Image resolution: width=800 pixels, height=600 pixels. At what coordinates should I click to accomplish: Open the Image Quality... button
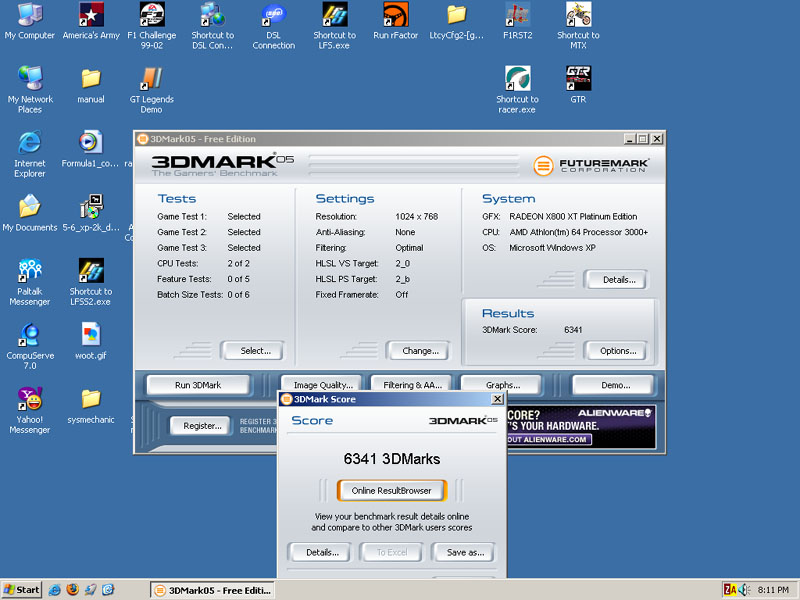[x=321, y=384]
